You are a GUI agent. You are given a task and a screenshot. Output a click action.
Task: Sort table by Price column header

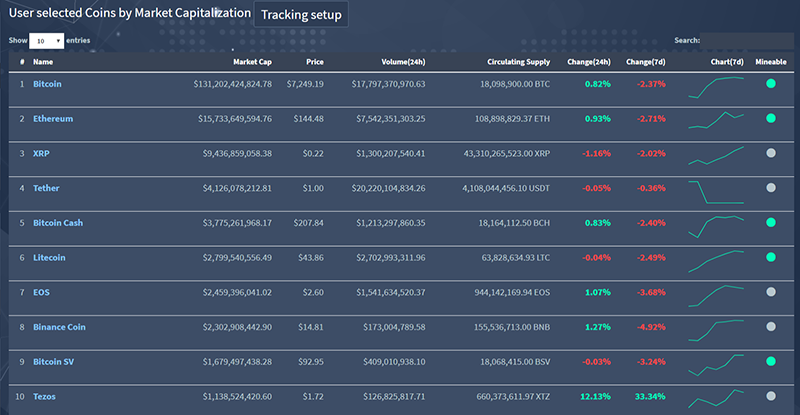tap(315, 62)
